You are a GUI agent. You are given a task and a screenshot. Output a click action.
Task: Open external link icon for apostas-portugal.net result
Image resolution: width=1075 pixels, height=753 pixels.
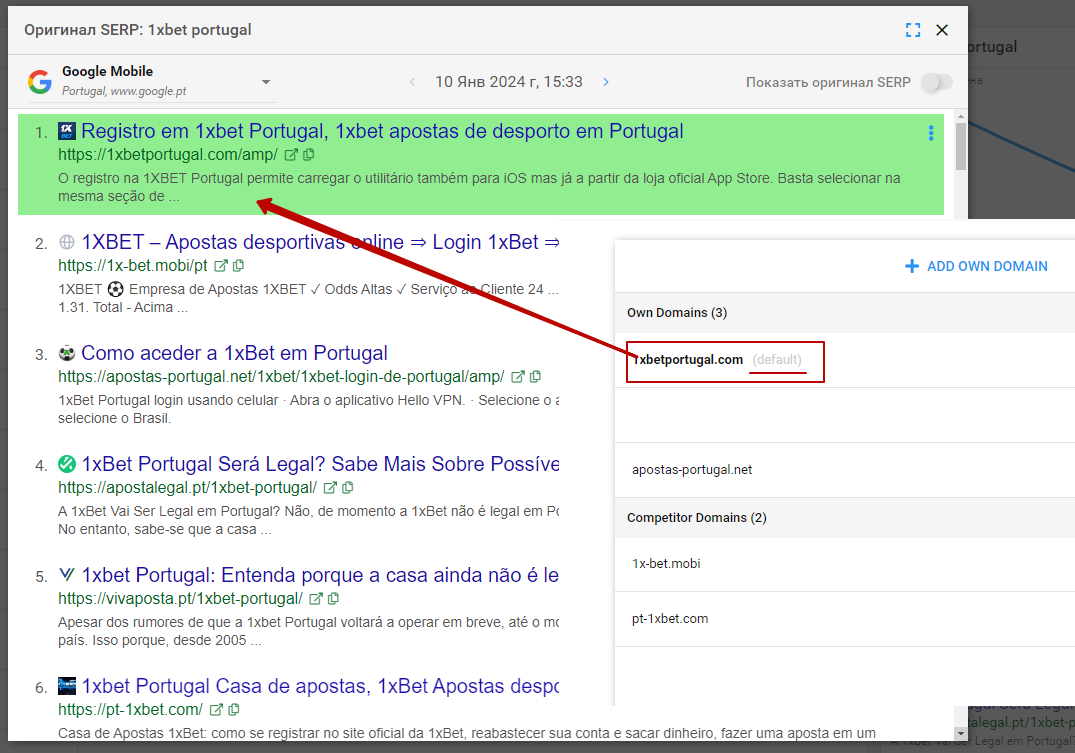[x=518, y=377]
